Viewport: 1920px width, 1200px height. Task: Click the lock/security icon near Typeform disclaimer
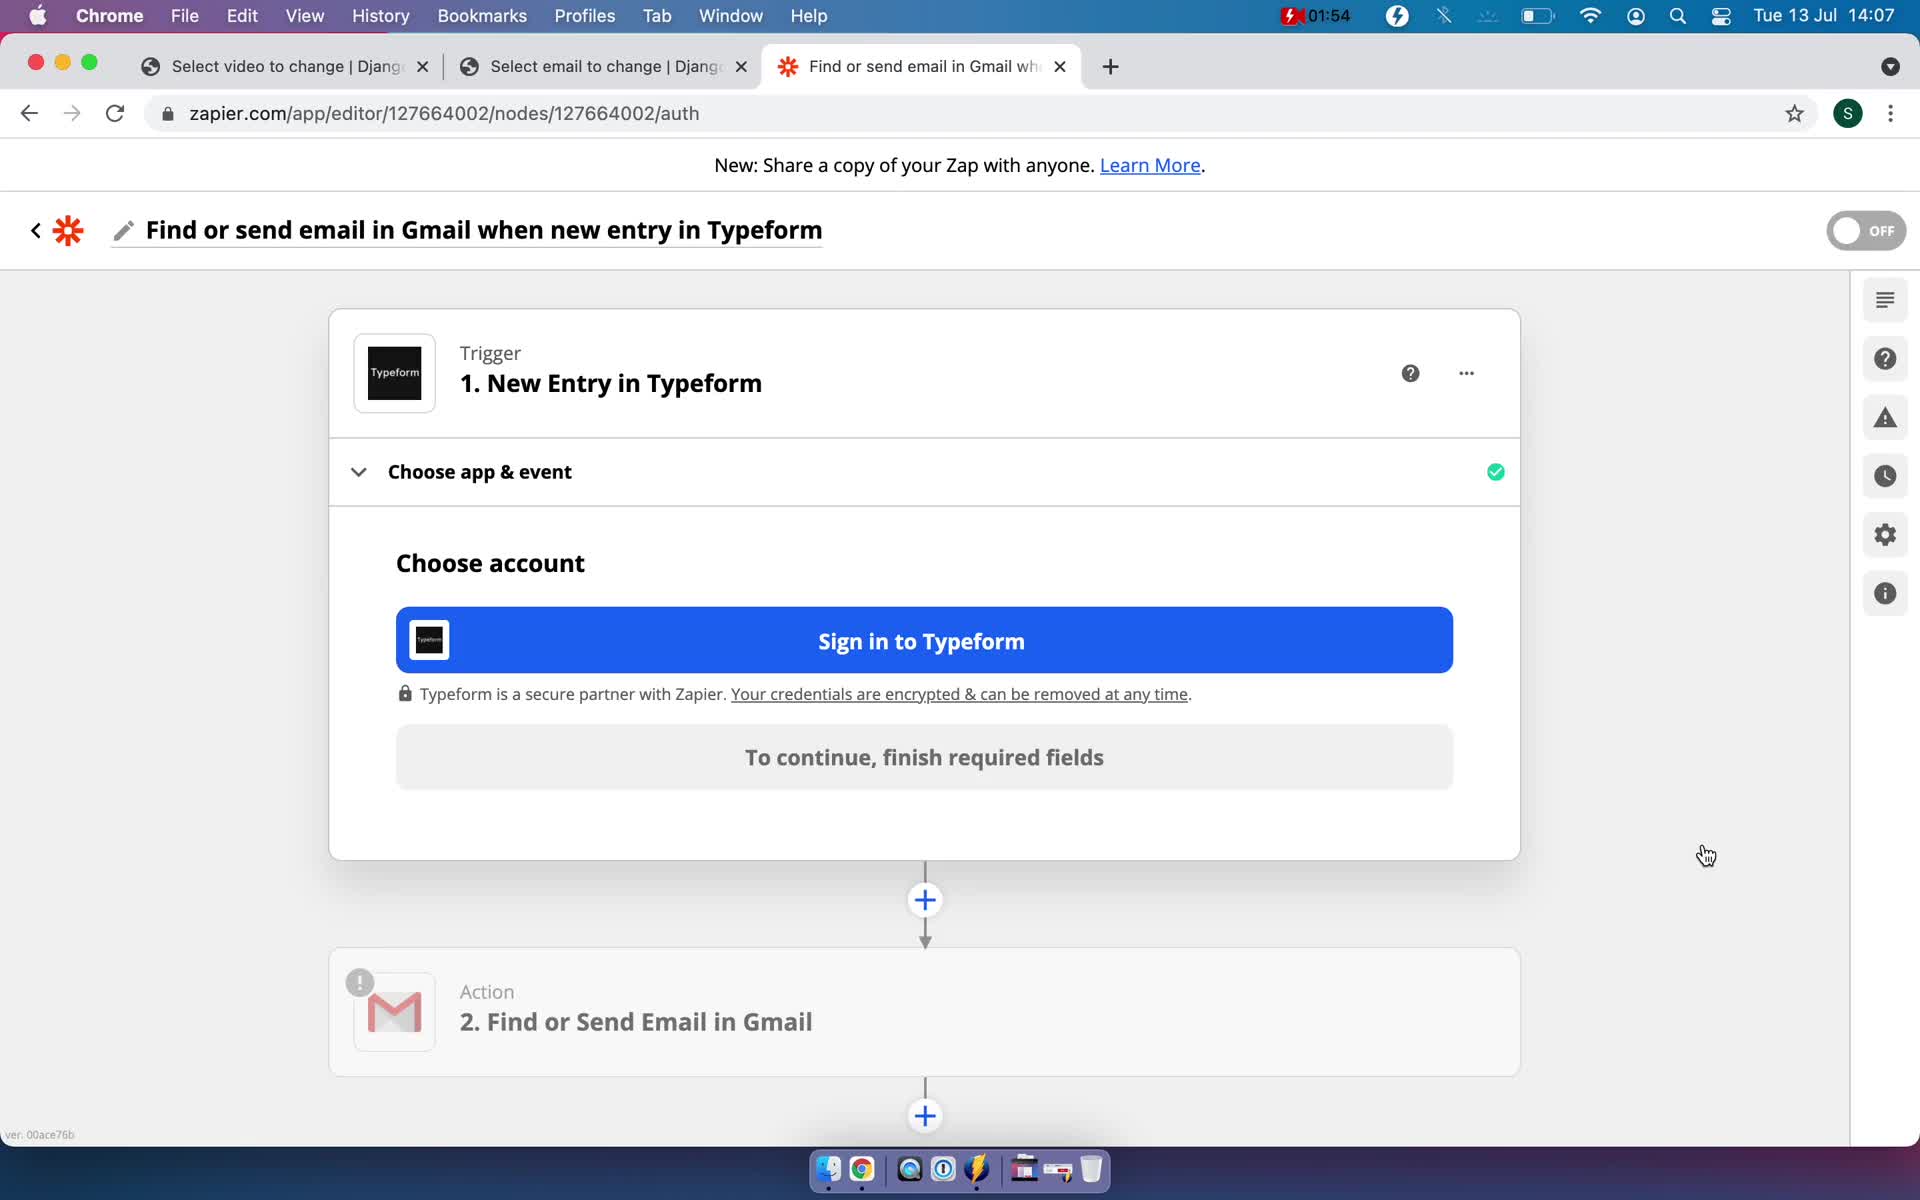404,694
